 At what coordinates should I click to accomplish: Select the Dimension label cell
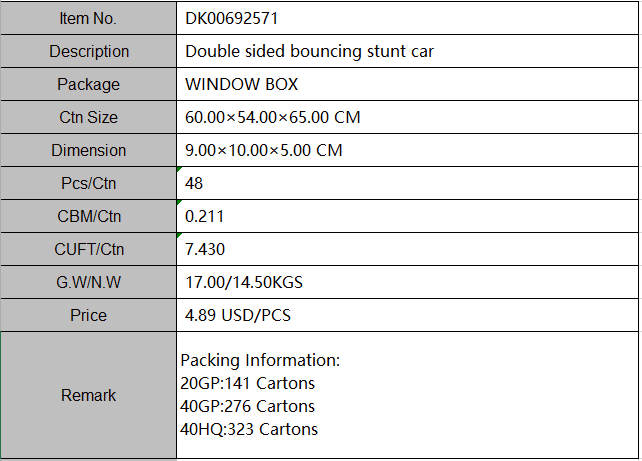coord(88,150)
